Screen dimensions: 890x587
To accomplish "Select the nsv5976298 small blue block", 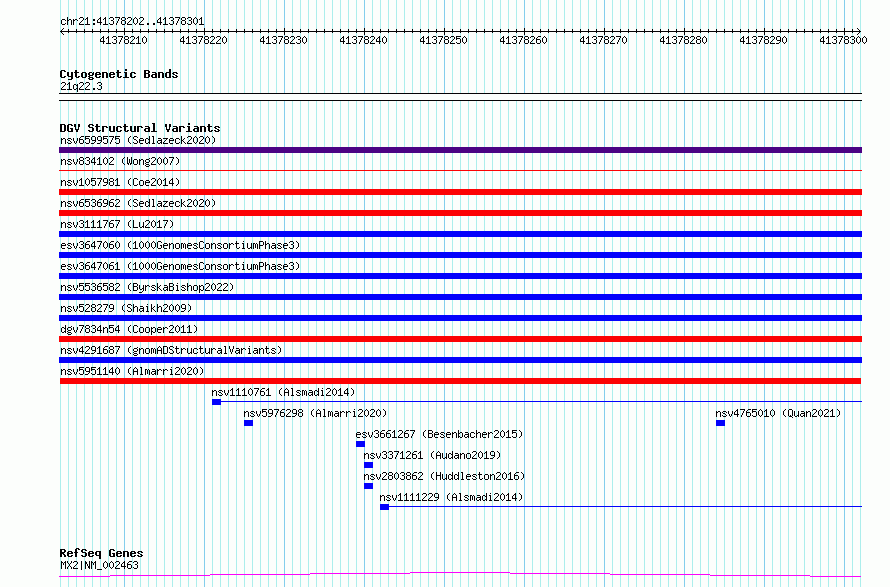I will coord(248,423).
